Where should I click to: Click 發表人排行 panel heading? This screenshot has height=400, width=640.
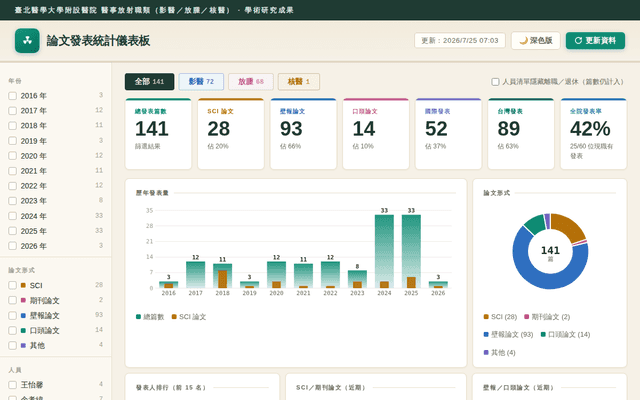pyautogui.click(x=171, y=388)
